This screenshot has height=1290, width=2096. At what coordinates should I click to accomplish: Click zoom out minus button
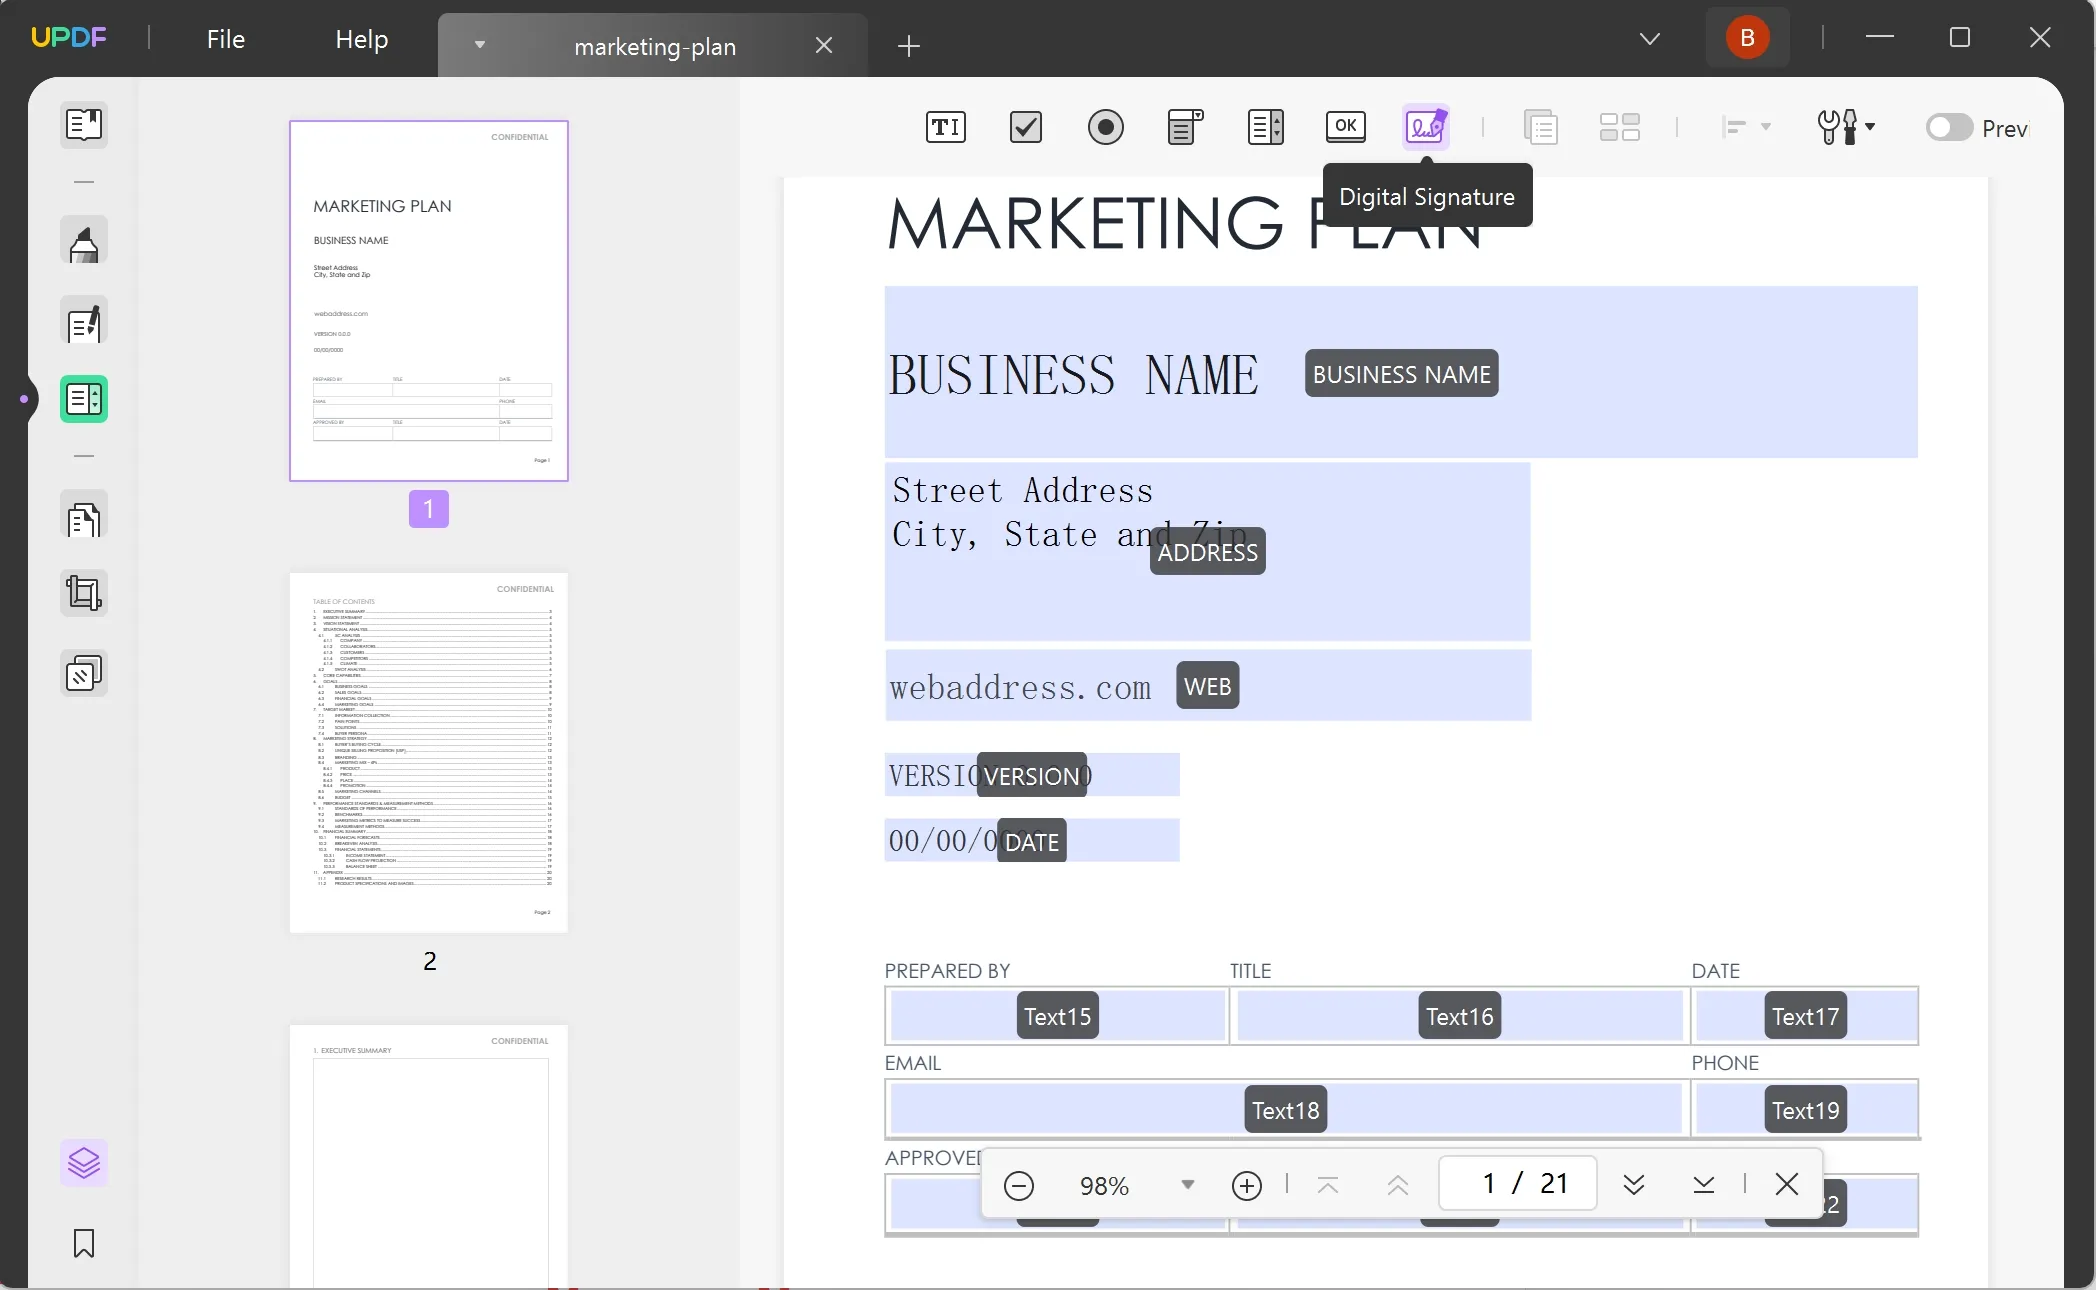tap(1018, 1184)
